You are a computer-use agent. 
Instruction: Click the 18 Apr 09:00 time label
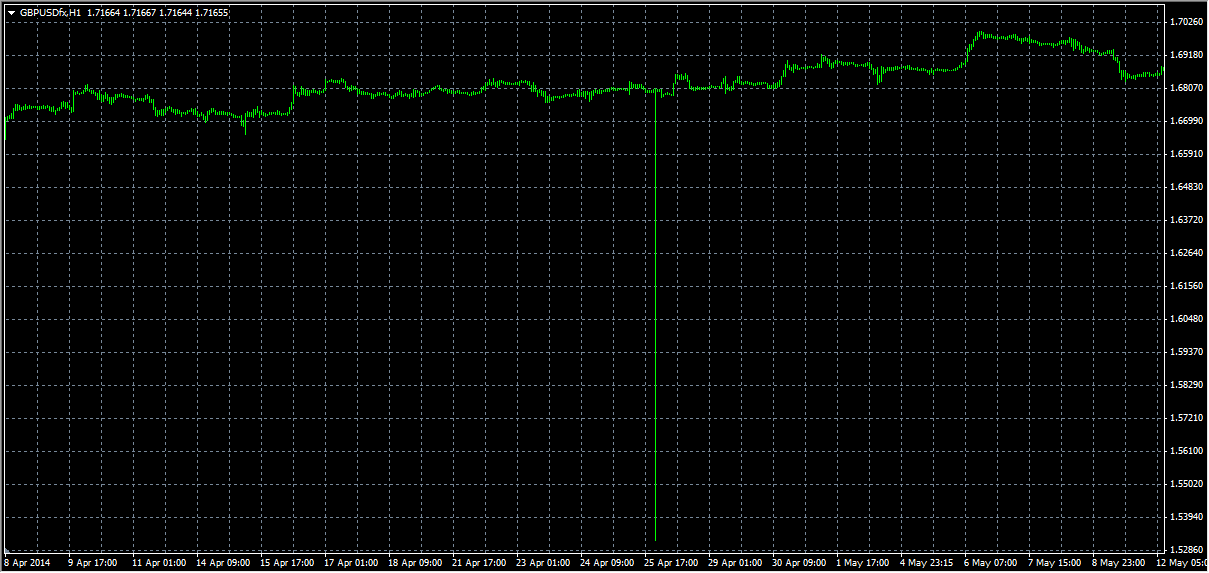pyautogui.click(x=414, y=563)
